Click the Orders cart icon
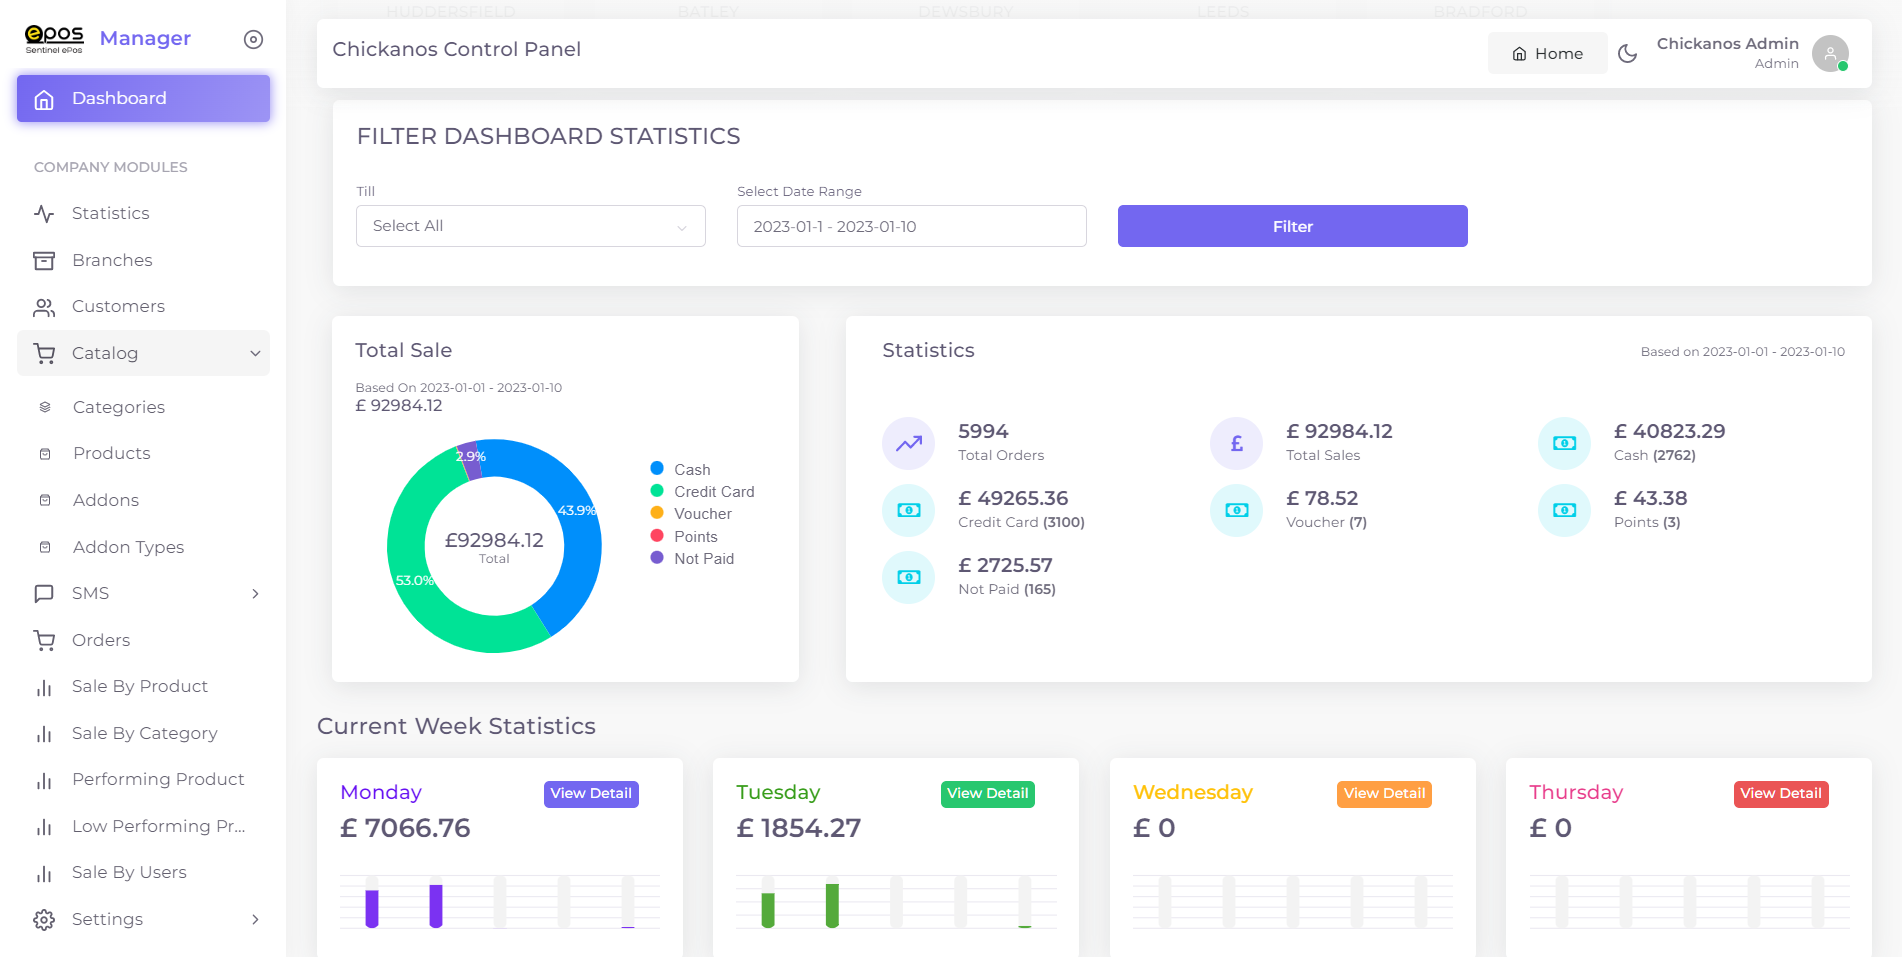Screen dimensions: 1902x957 [x=44, y=640]
